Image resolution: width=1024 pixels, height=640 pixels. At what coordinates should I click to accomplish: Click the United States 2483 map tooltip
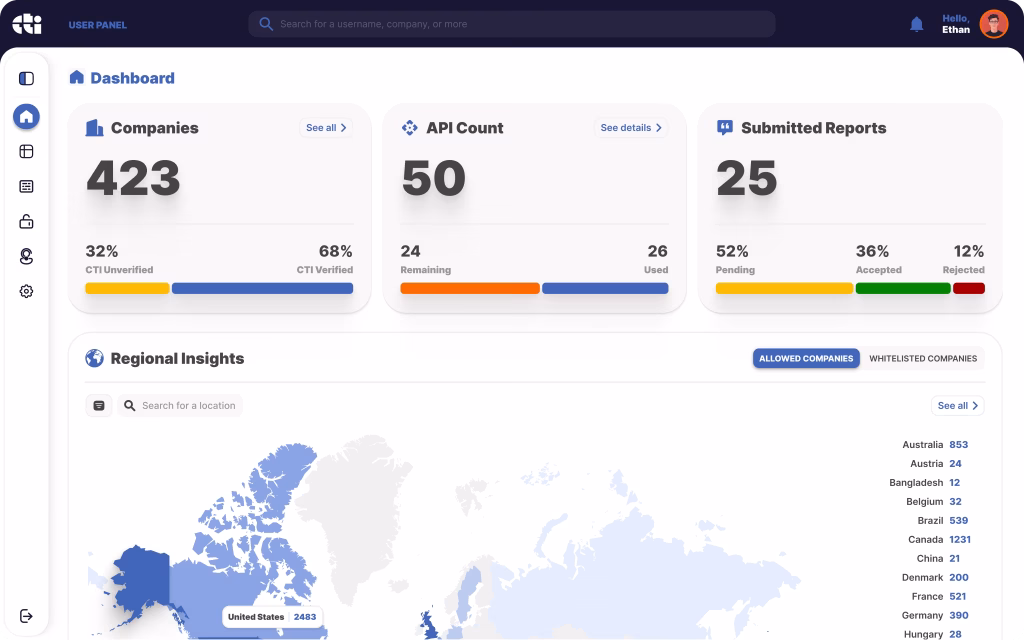coord(272,616)
